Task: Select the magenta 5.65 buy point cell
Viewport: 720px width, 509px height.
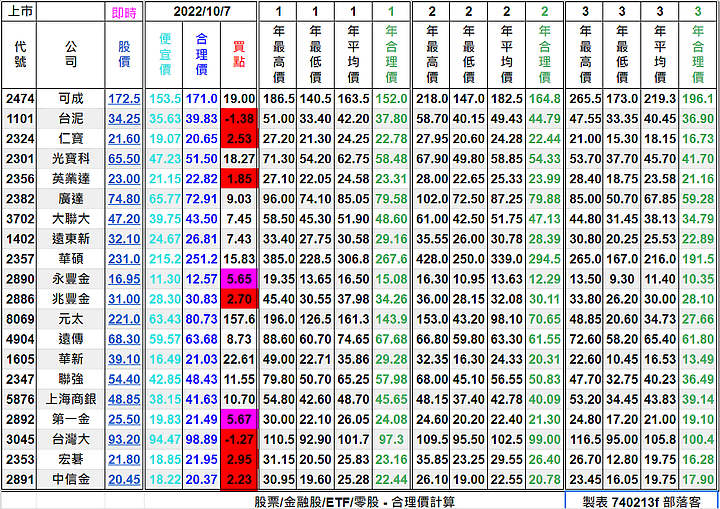Action: (x=239, y=279)
